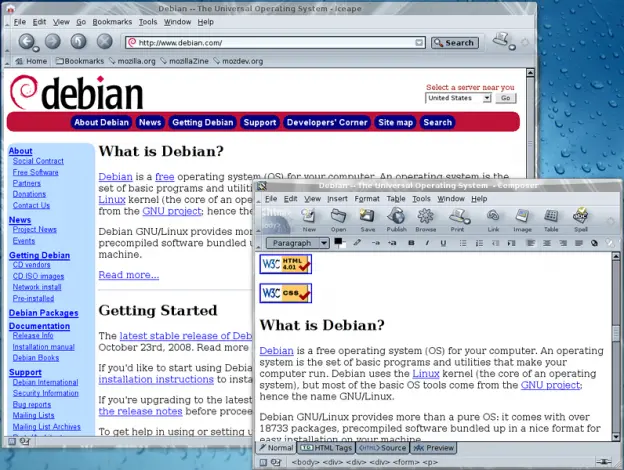The width and height of the screenshot is (624, 470).
Task: Click the W3C CSS validation badge
Action: 285,293
